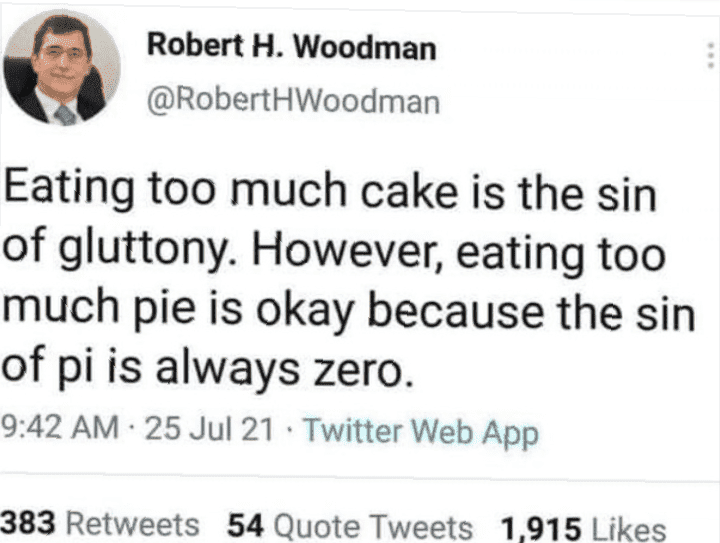The width and height of the screenshot is (720, 543).
Task: Visit the @RobertHWoodman handle link
Action: (x=293, y=101)
